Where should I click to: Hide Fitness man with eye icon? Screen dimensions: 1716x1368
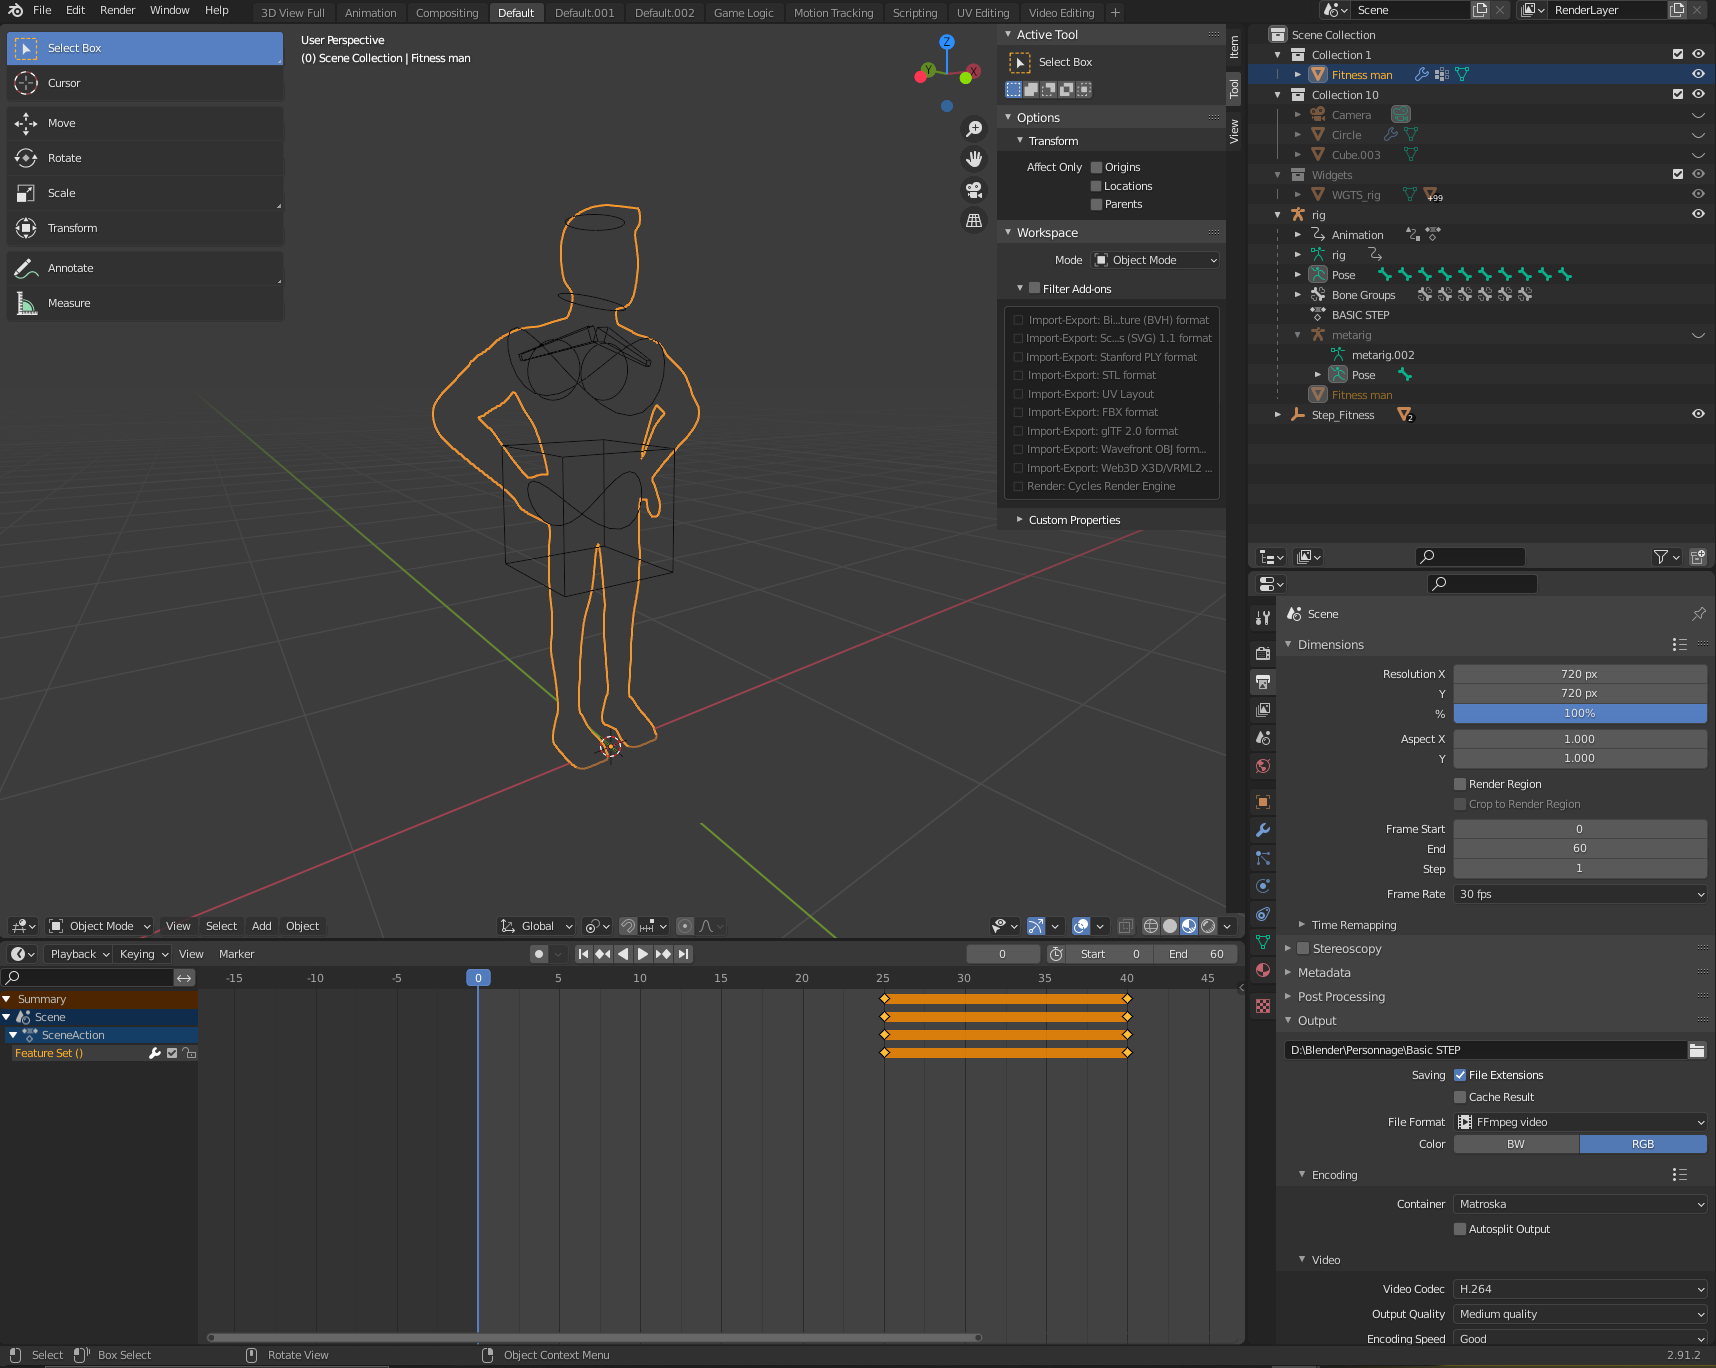[x=1698, y=74]
